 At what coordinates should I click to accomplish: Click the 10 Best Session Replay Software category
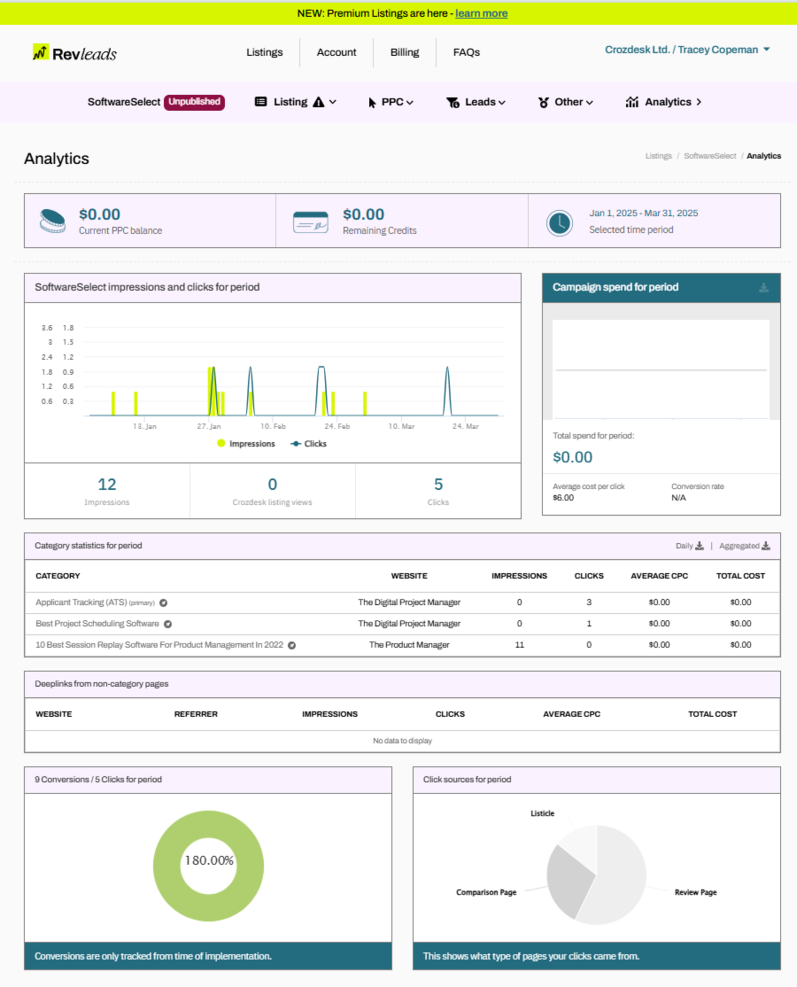pyautogui.click(x=159, y=645)
